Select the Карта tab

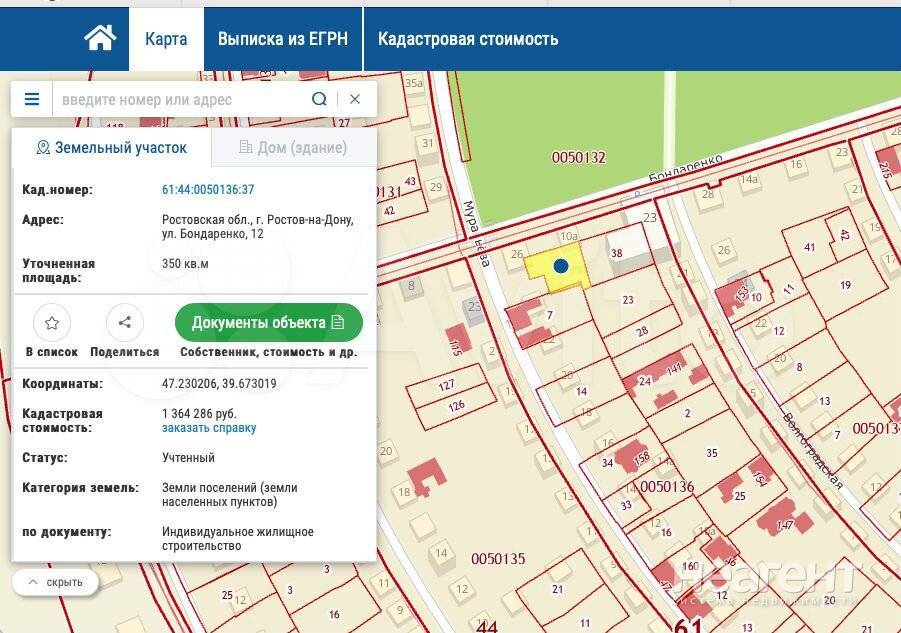[166, 39]
